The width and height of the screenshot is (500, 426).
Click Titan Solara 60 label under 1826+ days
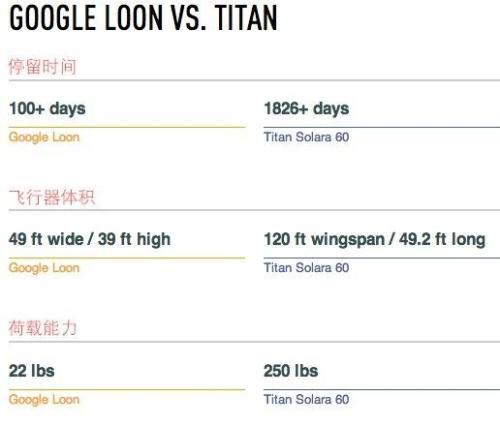pos(306,137)
